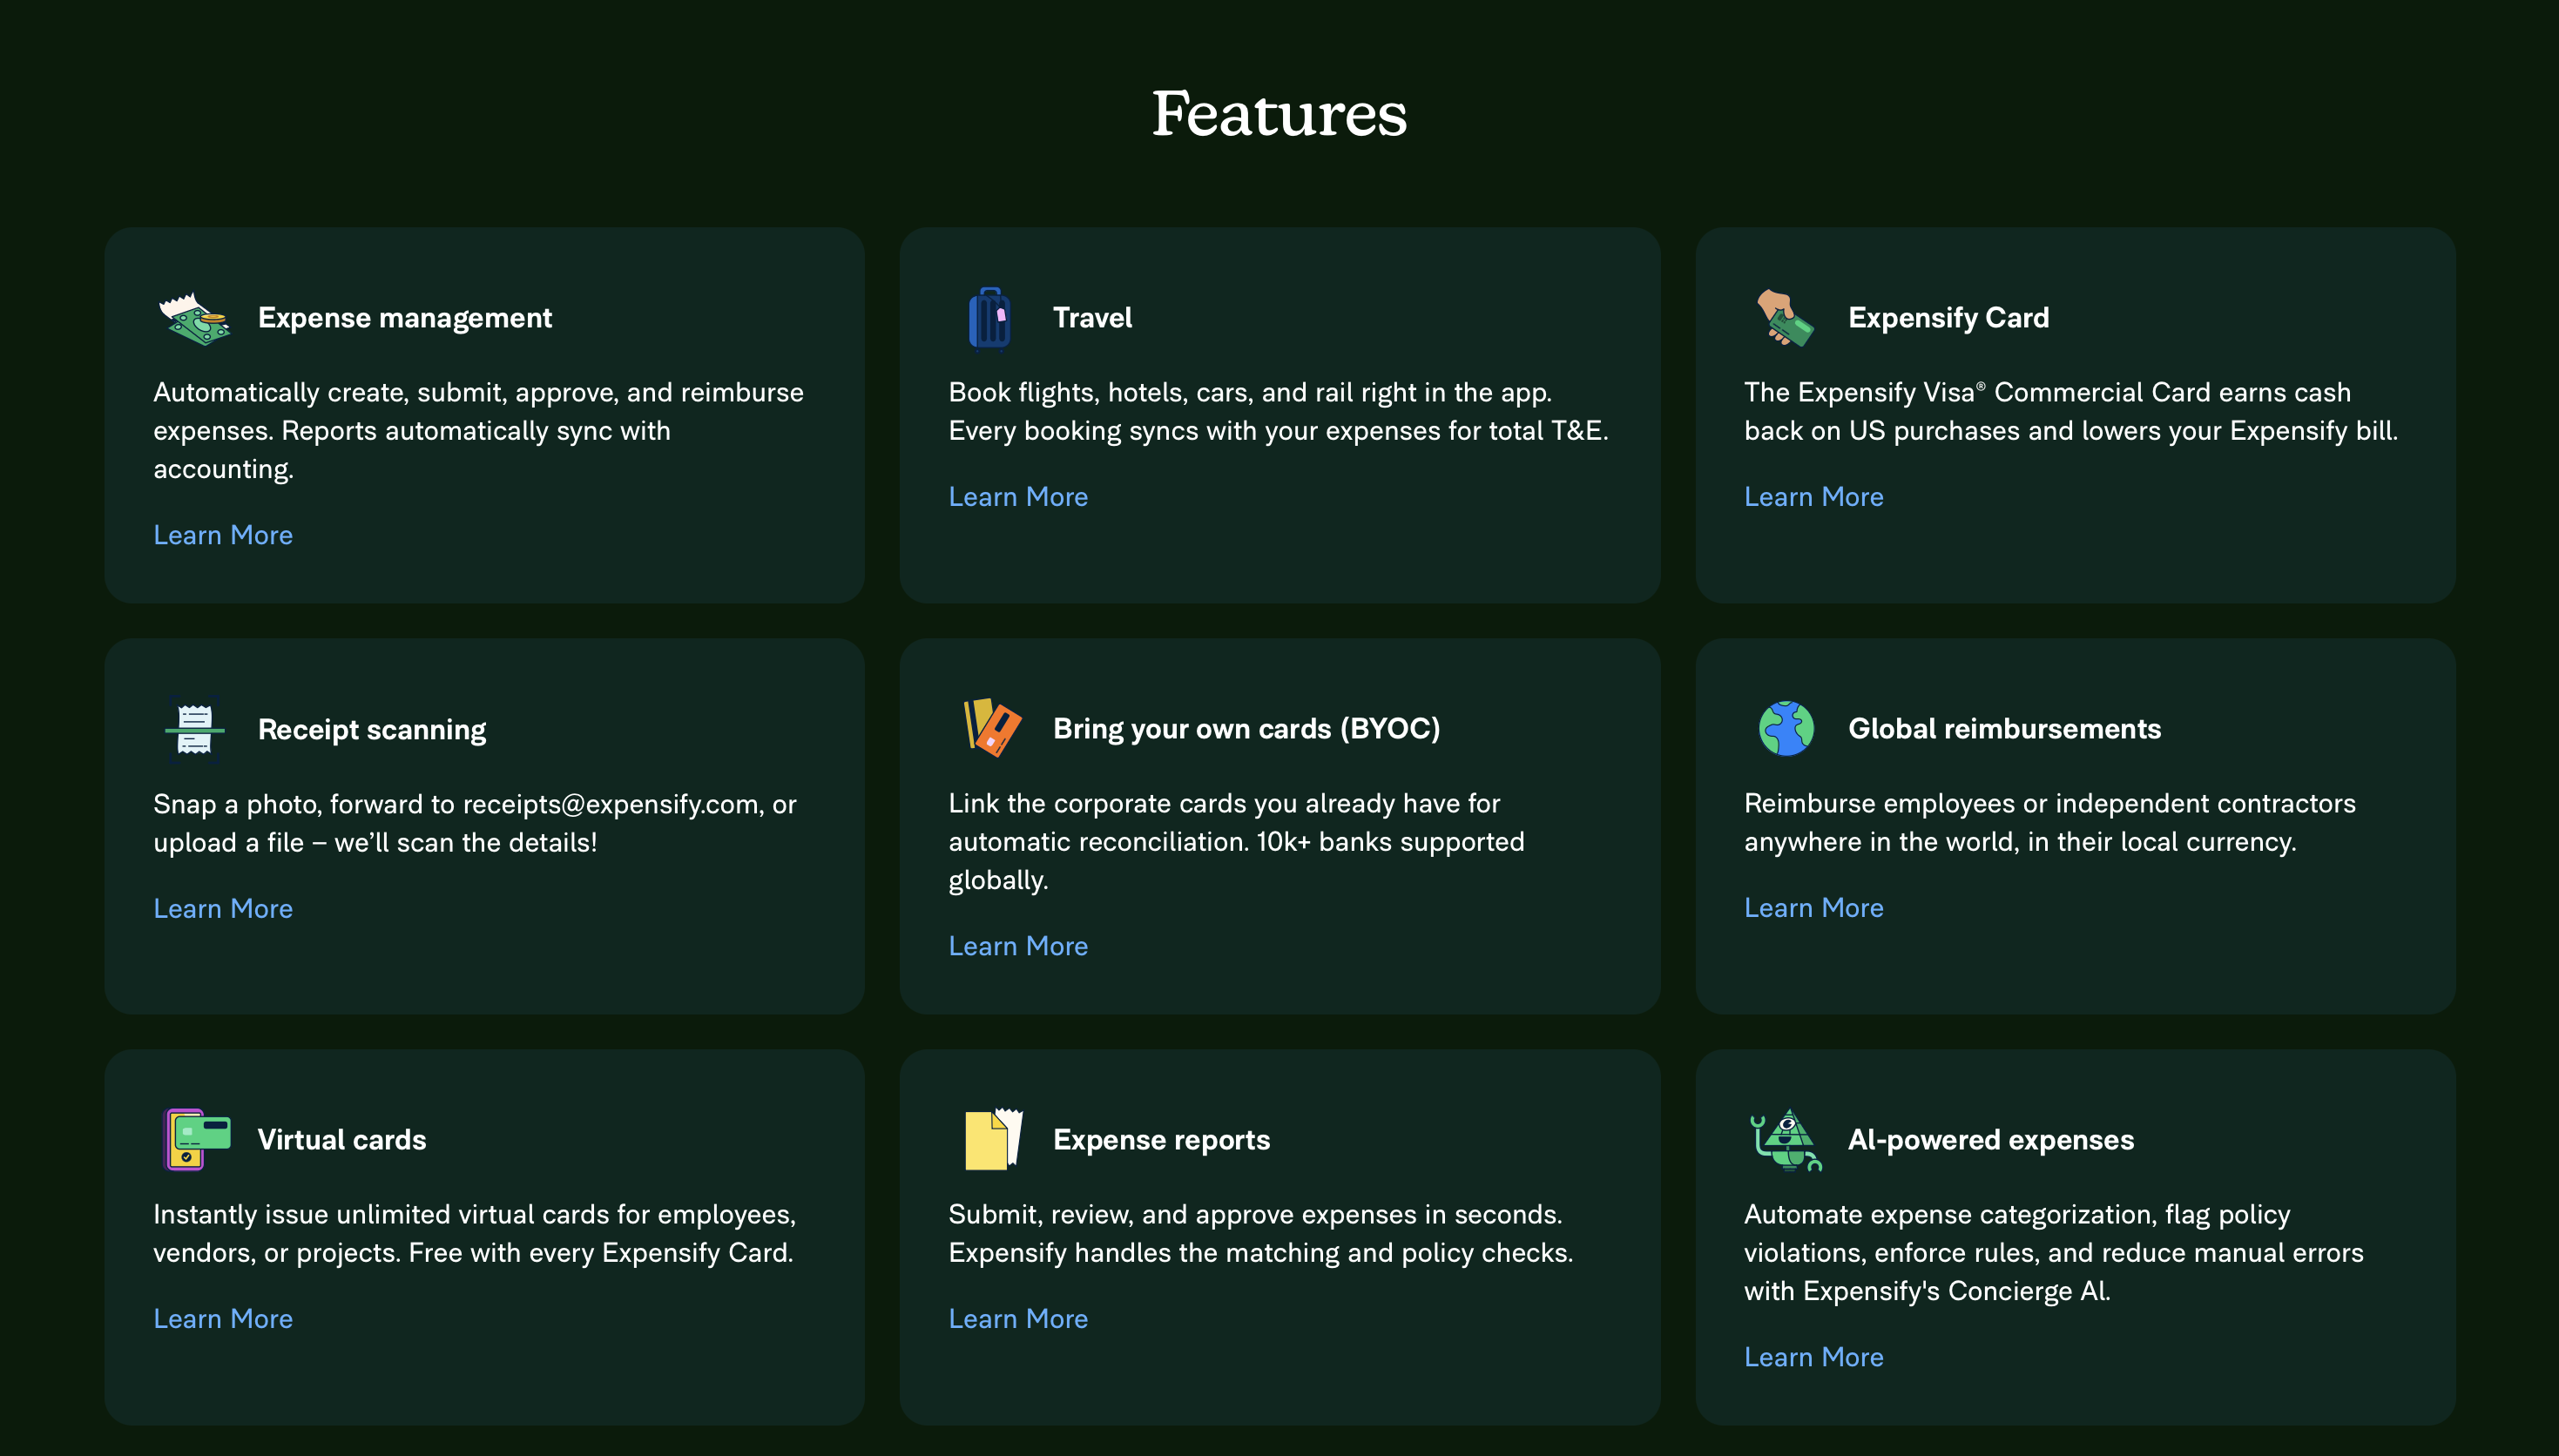Follow Learn More for Virtual cards
Screen dimensions: 2559x1456
click(223, 1319)
